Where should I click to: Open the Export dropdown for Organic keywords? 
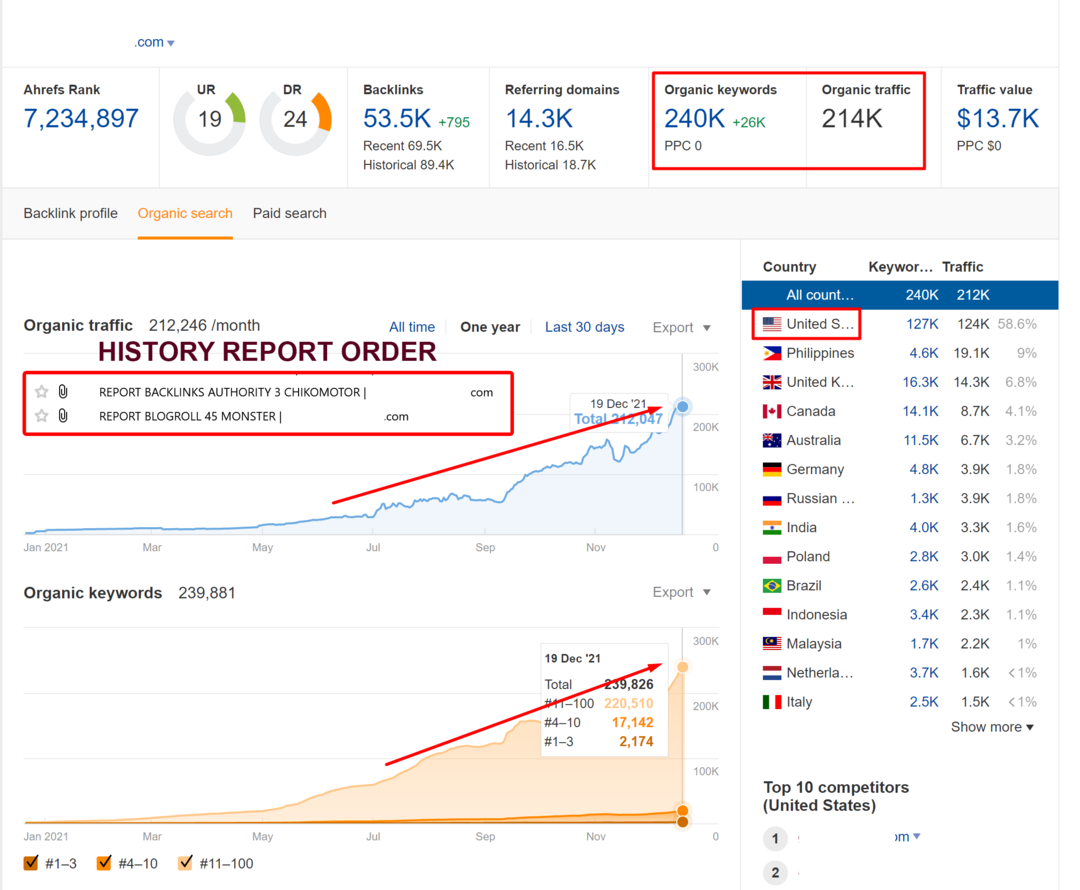[x=681, y=592]
